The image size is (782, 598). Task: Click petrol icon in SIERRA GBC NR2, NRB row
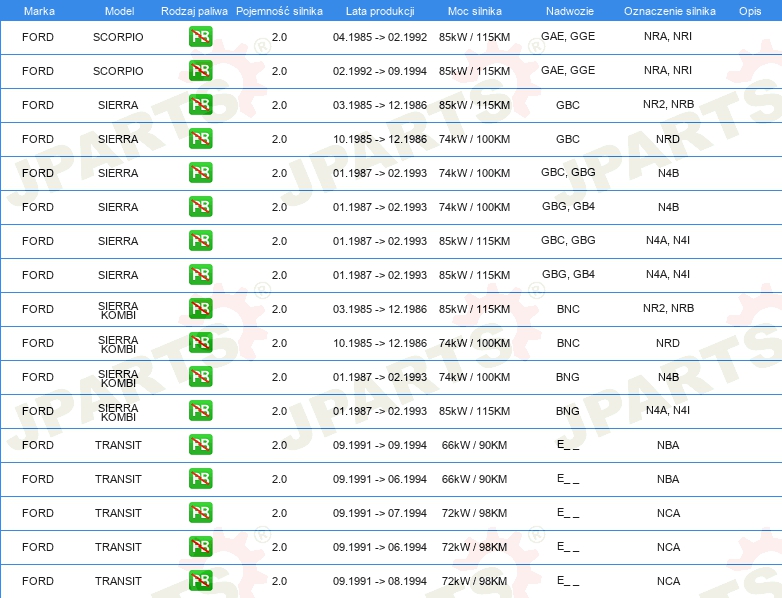[x=200, y=105]
